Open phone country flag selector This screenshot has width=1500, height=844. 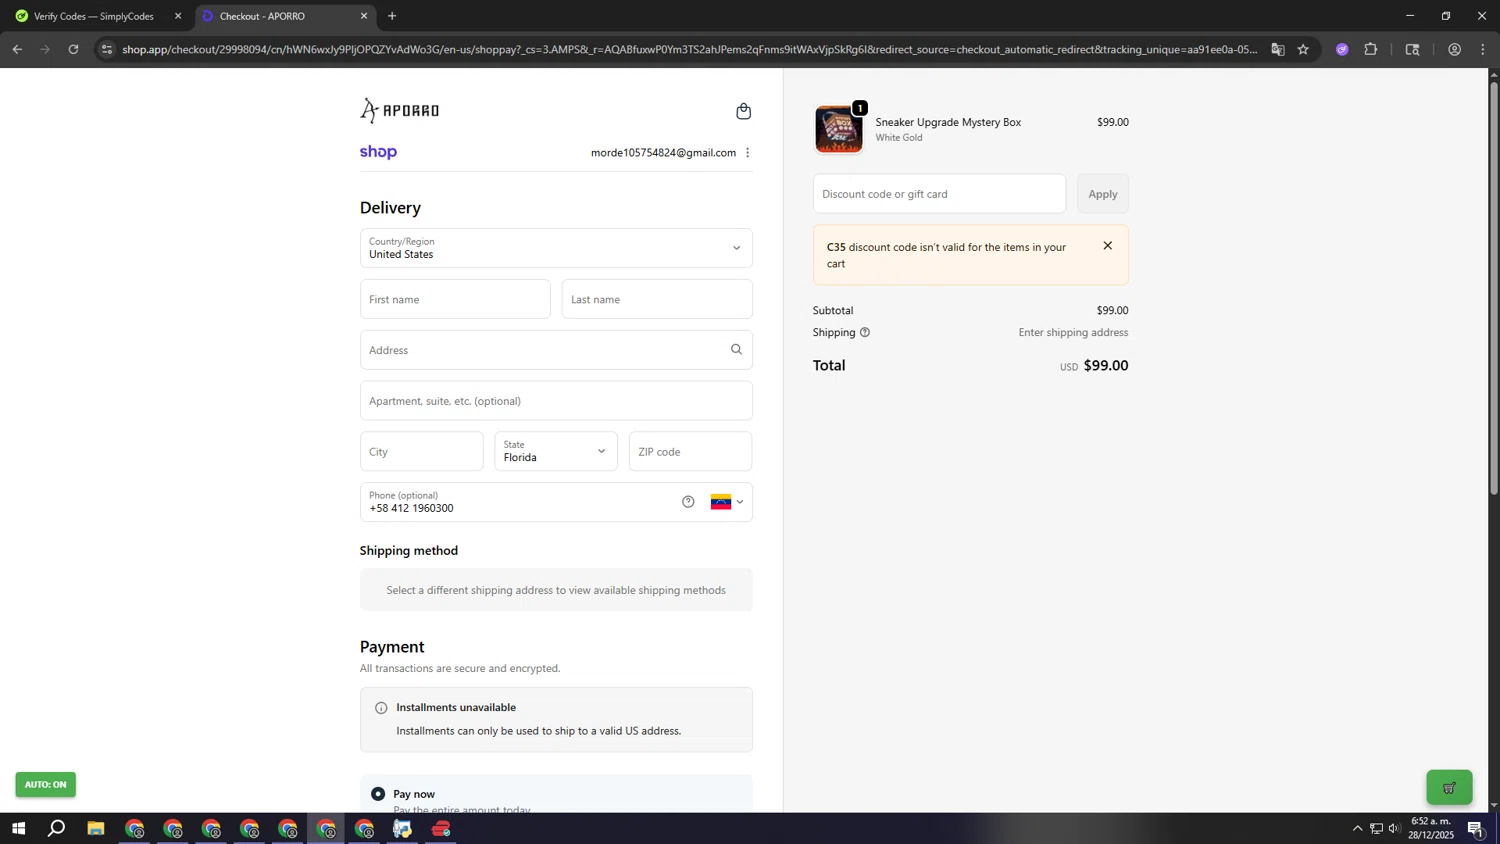pyautogui.click(x=727, y=502)
